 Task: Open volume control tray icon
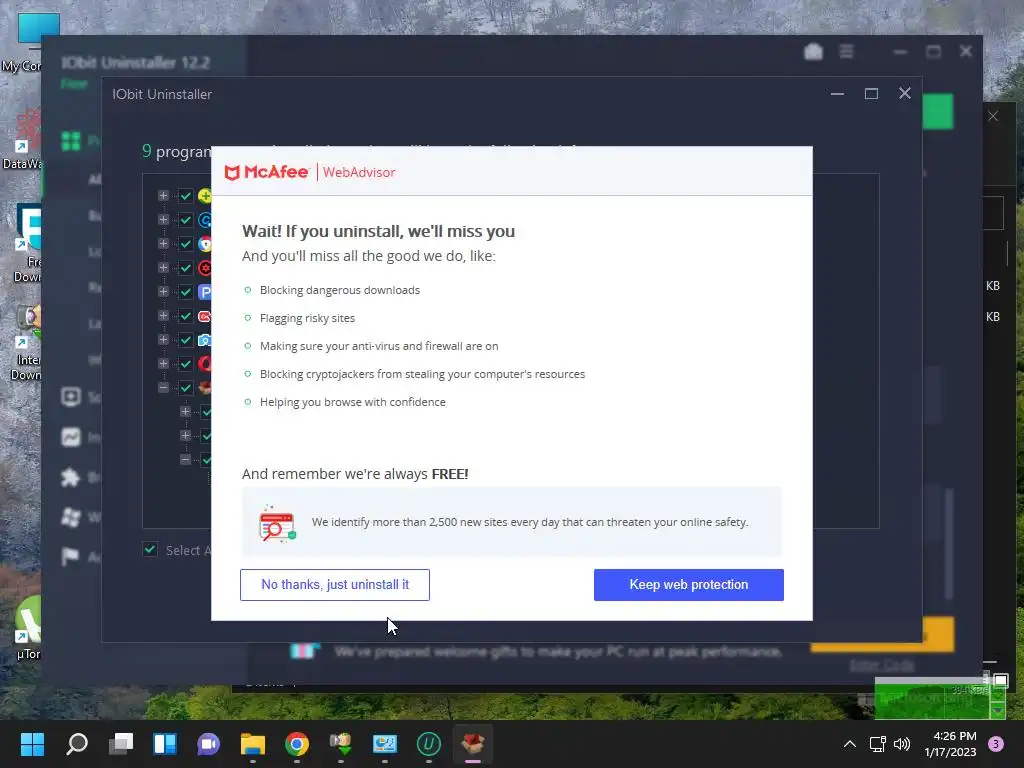pyautogui.click(x=902, y=744)
